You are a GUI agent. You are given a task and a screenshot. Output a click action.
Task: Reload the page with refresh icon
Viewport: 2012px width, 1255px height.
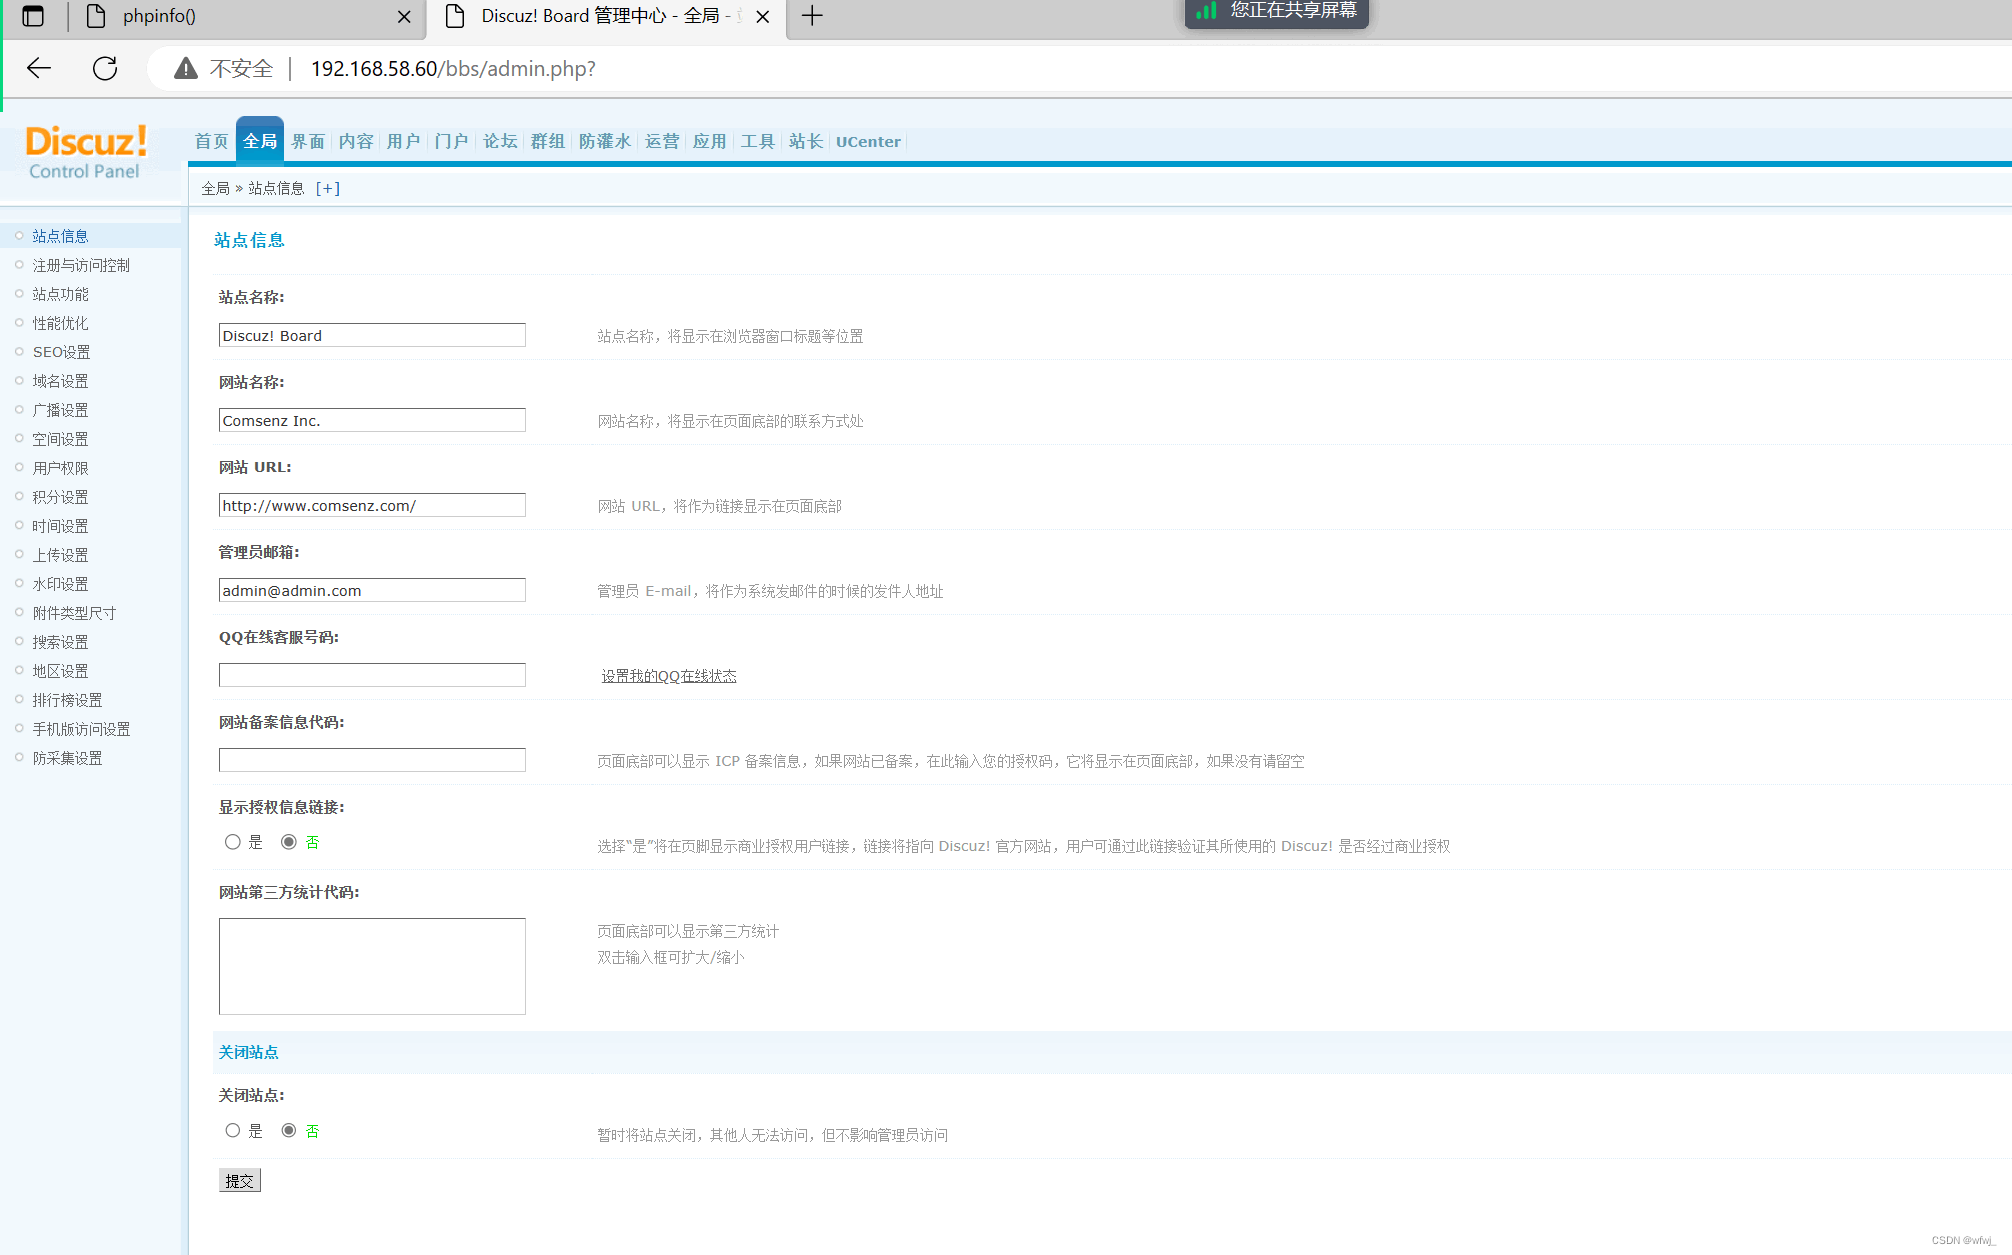pyautogui.click(x=105, y=68)
